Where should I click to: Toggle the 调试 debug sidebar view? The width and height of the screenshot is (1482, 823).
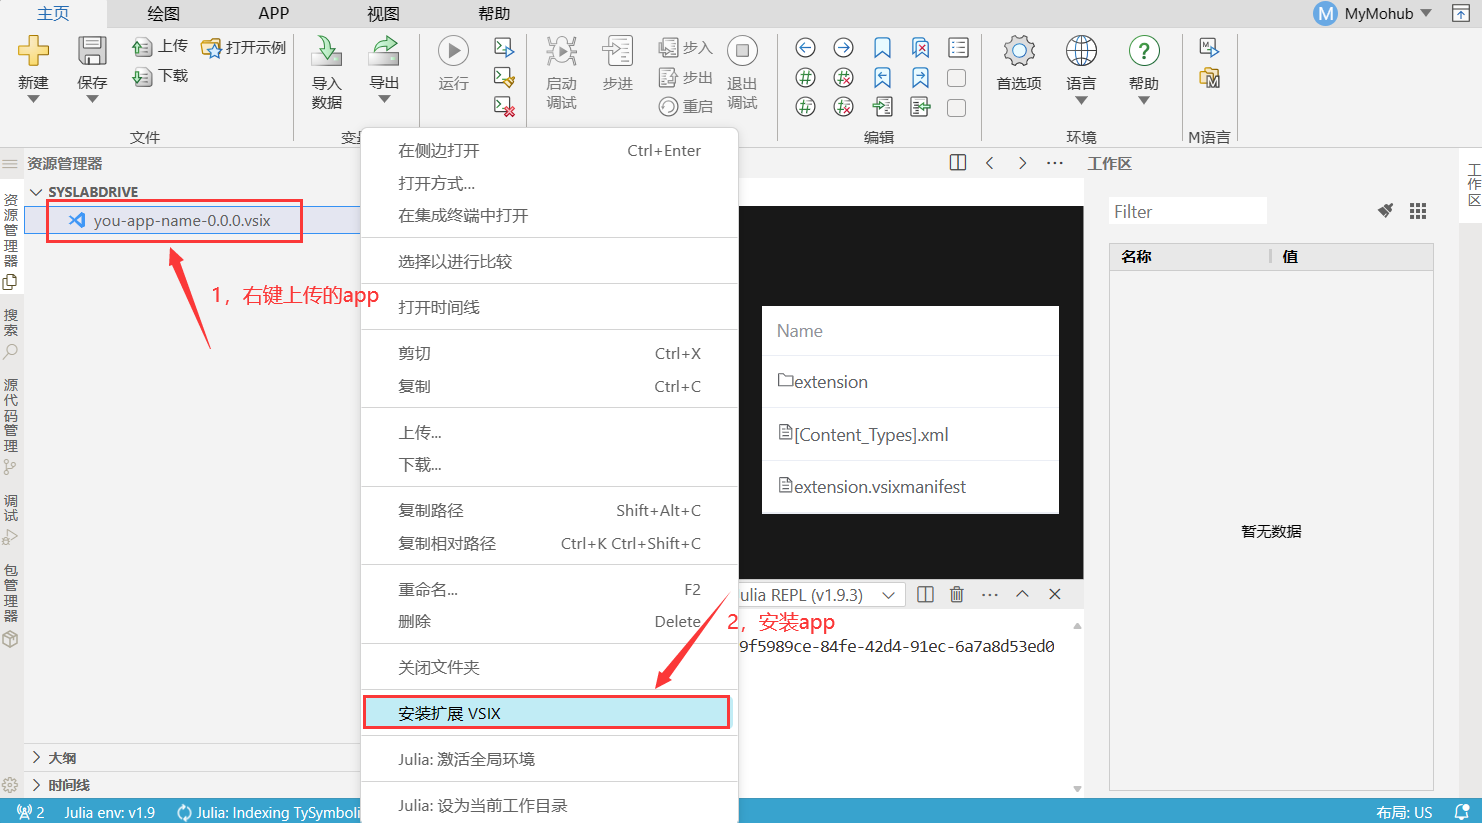(11, 520)
